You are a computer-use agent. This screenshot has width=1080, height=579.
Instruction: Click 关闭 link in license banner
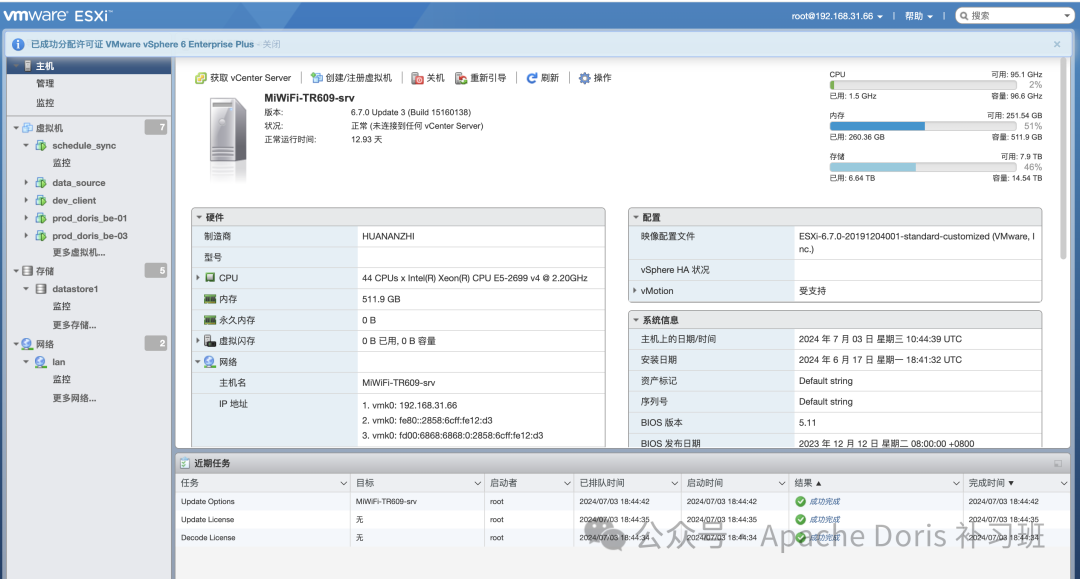(x=271, y=44)
